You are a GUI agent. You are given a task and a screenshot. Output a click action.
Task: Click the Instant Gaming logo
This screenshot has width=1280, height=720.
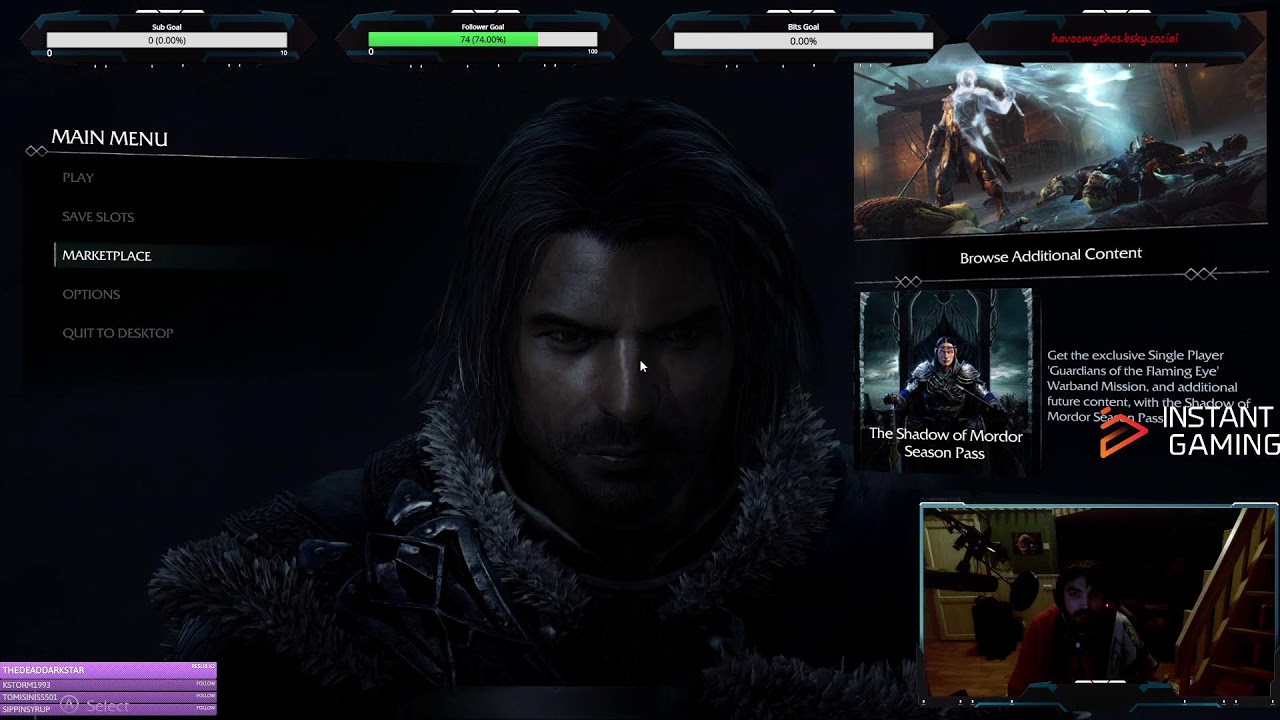(1188, 432)
